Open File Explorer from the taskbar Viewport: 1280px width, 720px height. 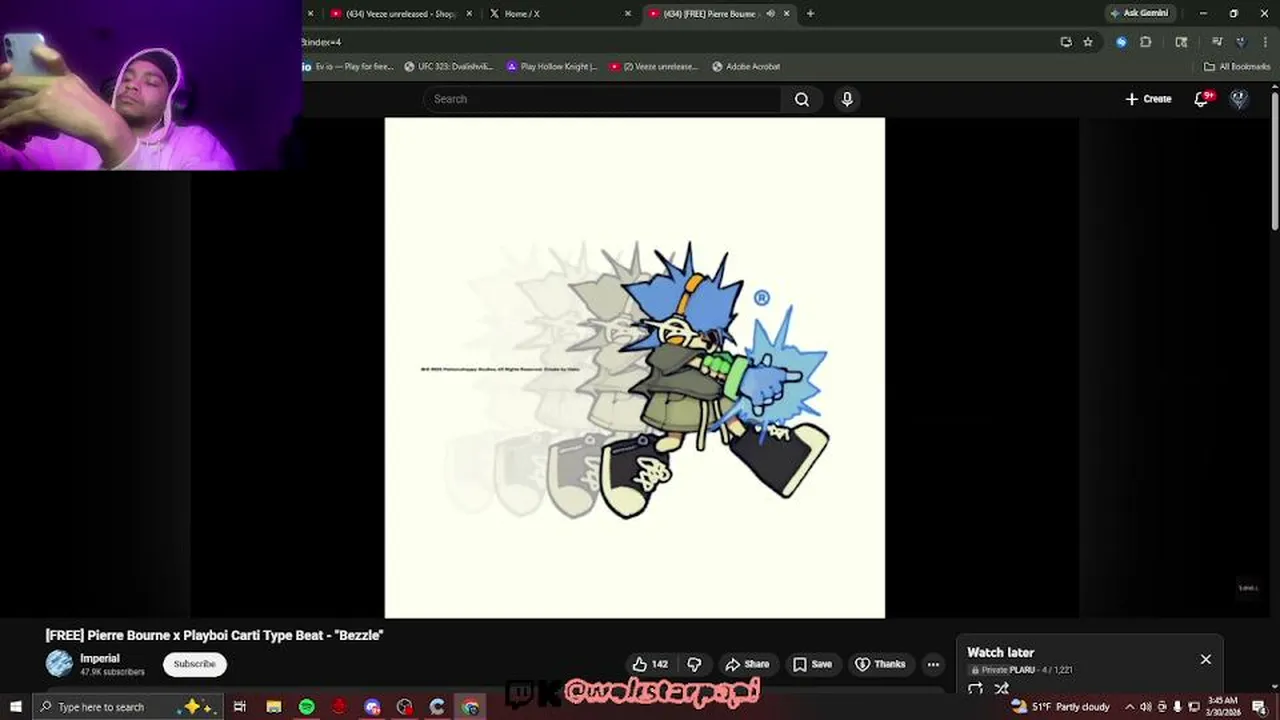tap(274, 707)
